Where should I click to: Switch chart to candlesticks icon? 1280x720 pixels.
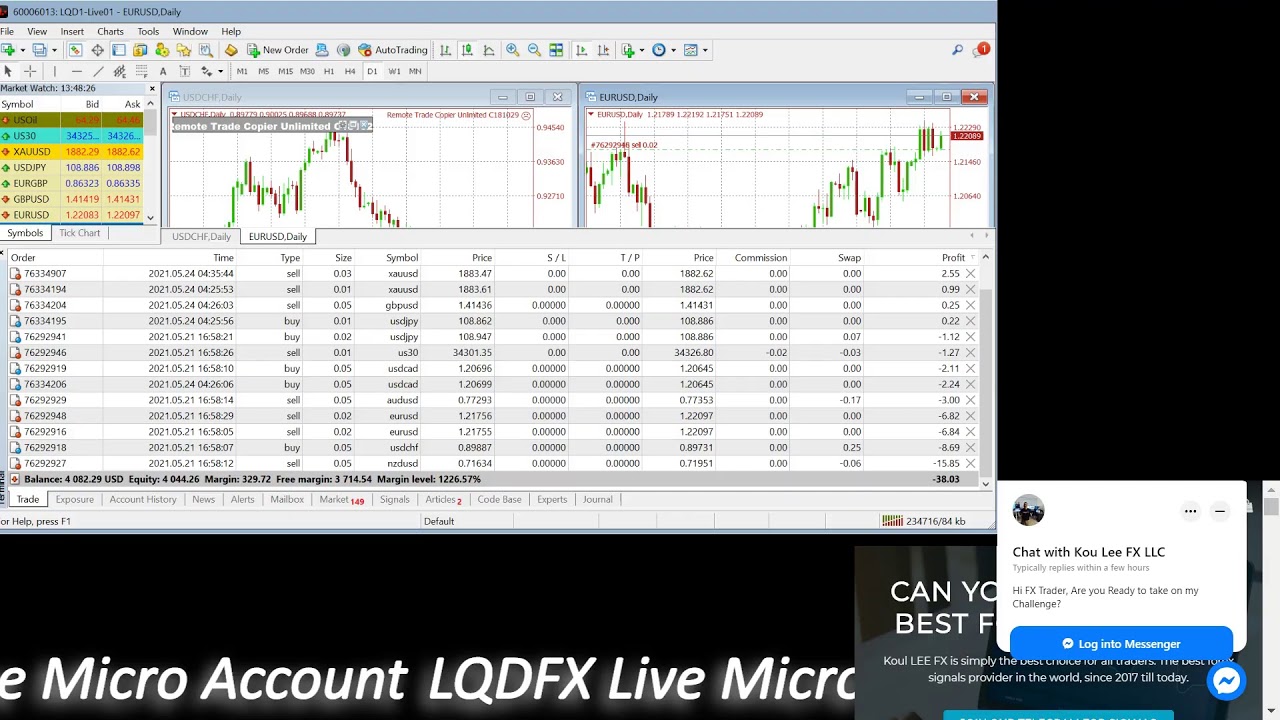pos(467,50)
